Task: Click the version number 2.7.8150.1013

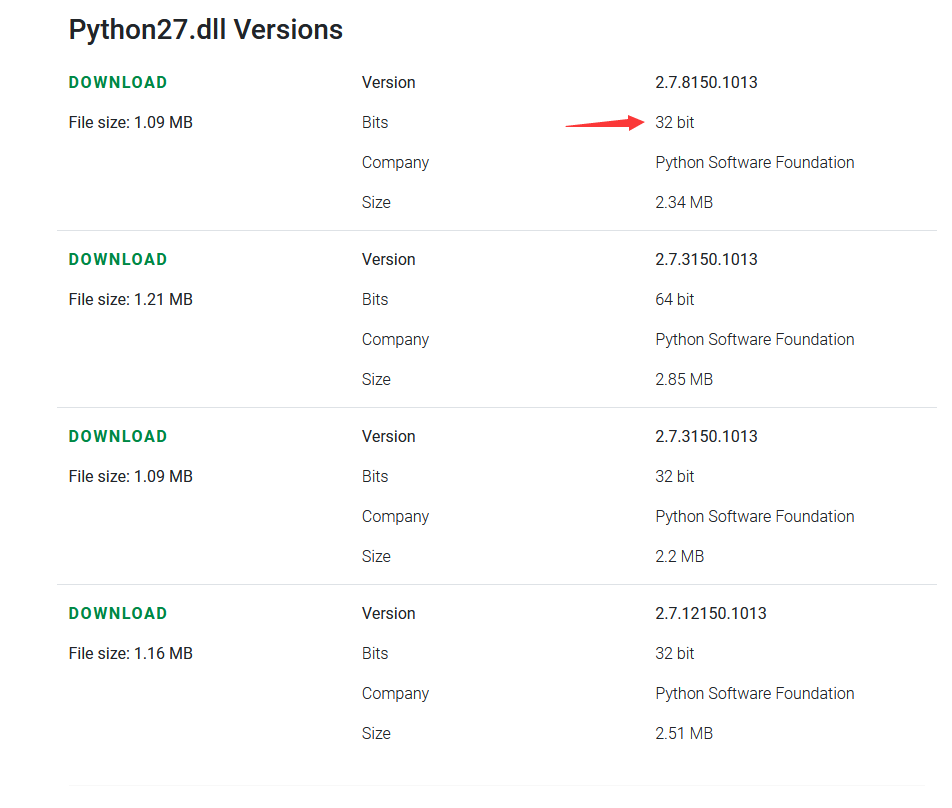Action: point(707,82)
